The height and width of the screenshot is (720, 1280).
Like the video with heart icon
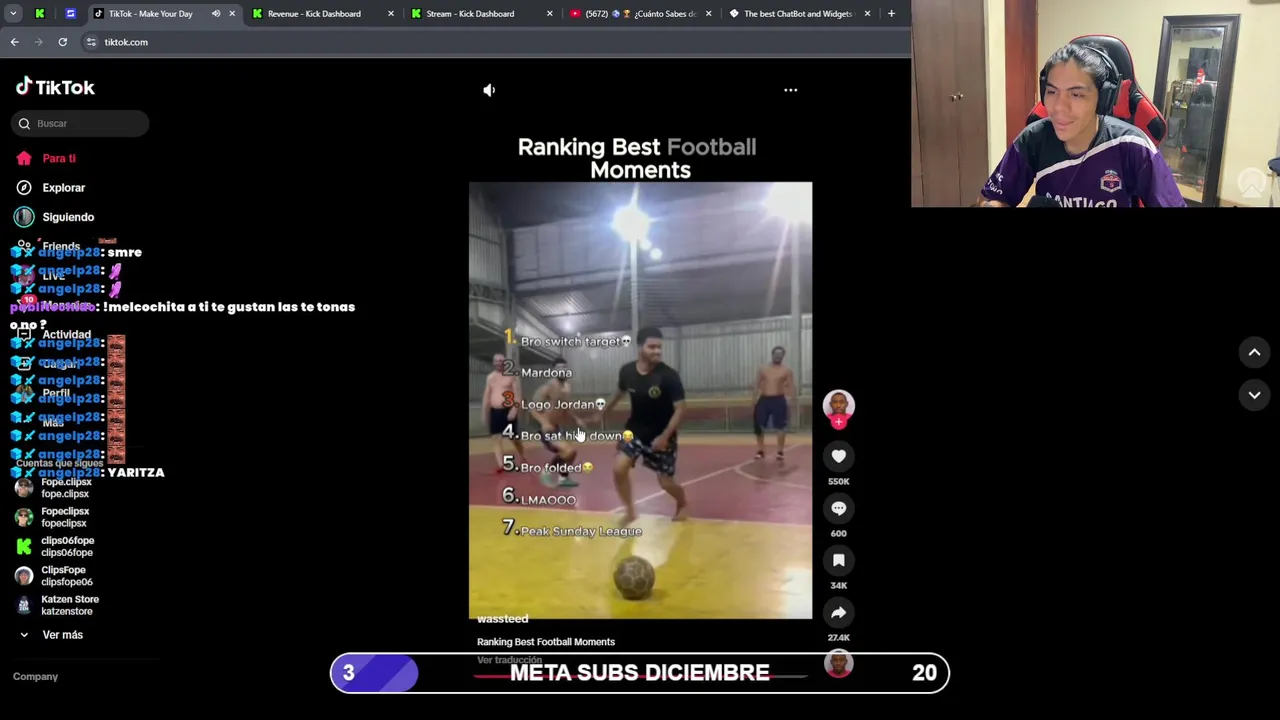tap(838, 456)
